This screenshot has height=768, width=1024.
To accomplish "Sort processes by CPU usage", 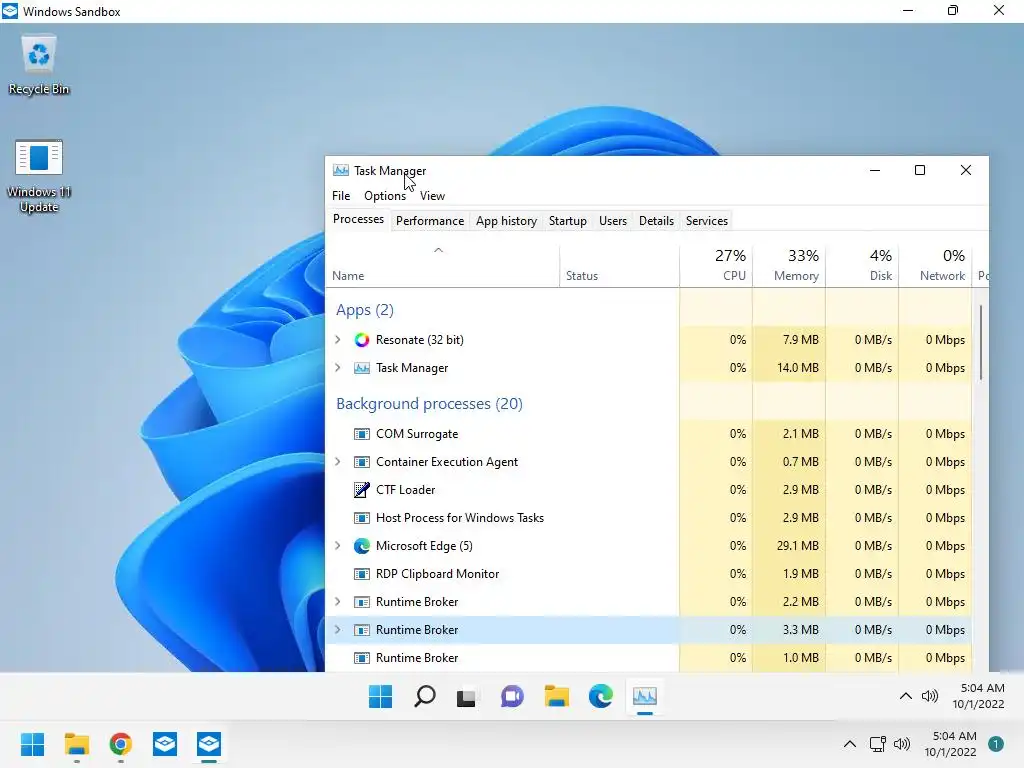I will (x=716, y=265).
